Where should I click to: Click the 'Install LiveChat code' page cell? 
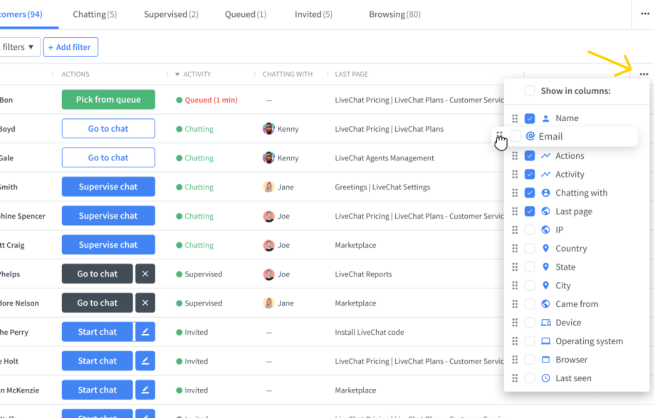tap(369, 332)
